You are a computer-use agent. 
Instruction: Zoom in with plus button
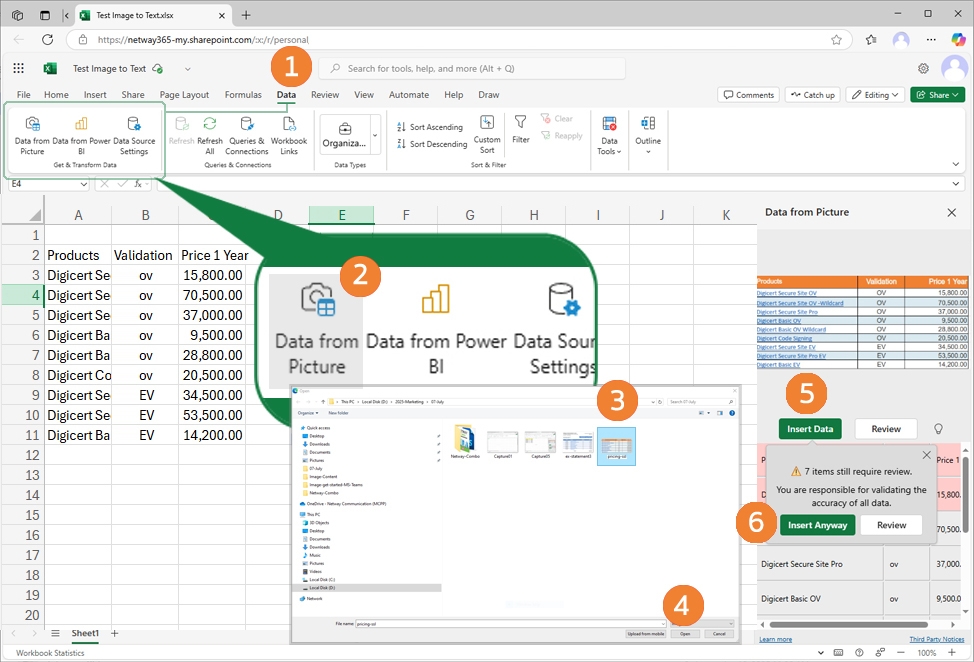click(x=952, y=652)
